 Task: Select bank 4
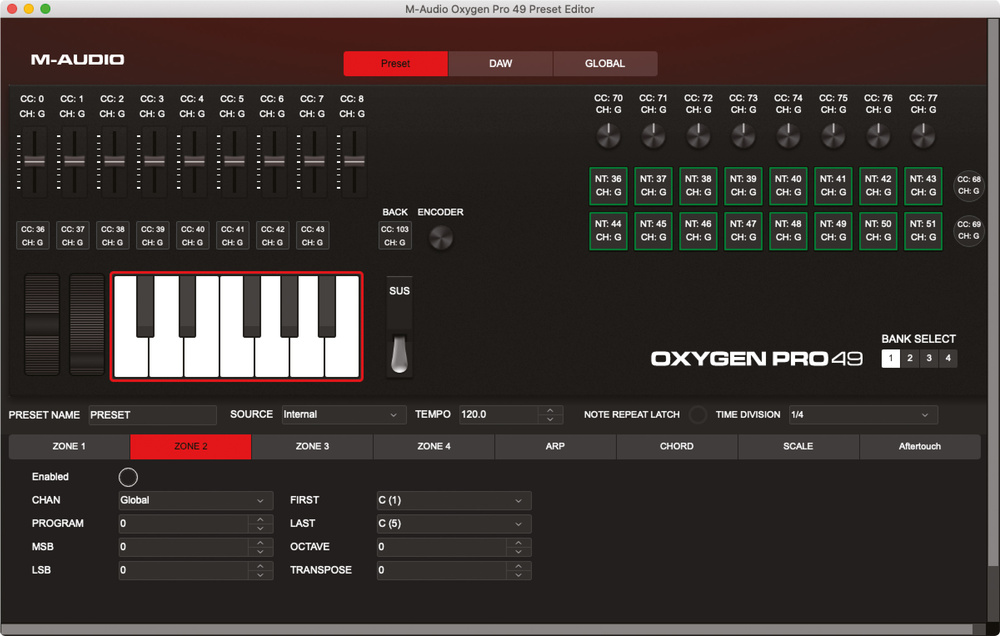click(x=948, y=359)
